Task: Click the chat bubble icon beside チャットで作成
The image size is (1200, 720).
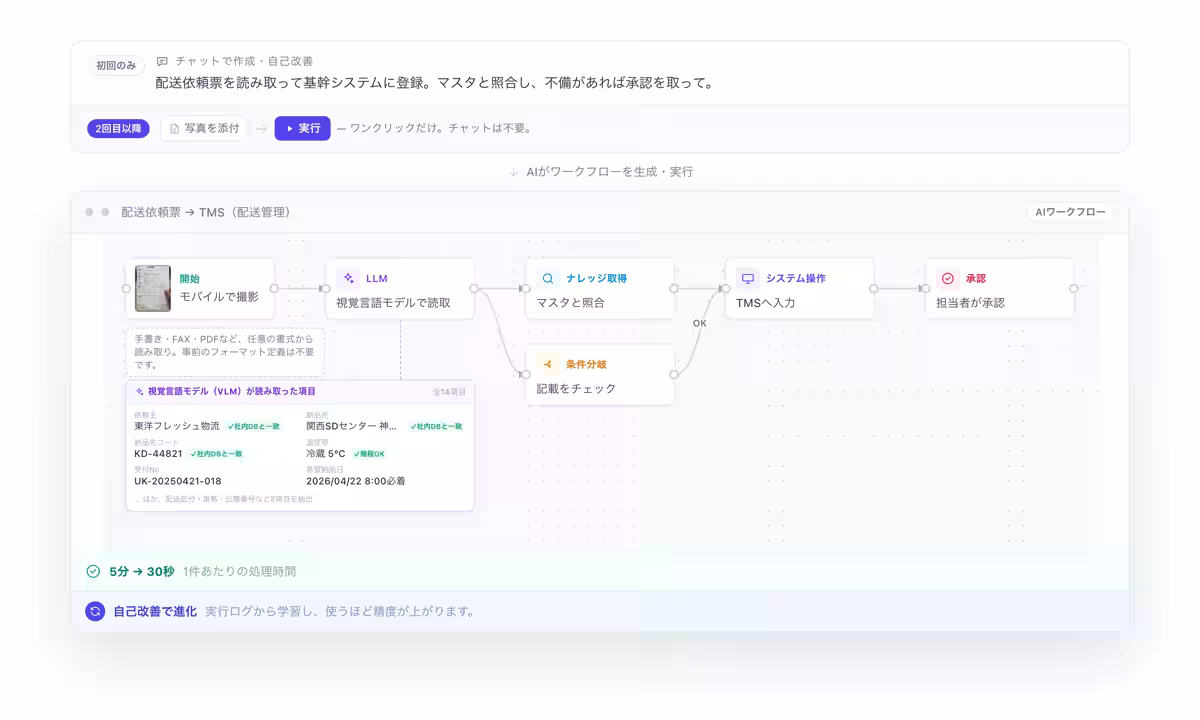Action: click(x=162, y=61)
